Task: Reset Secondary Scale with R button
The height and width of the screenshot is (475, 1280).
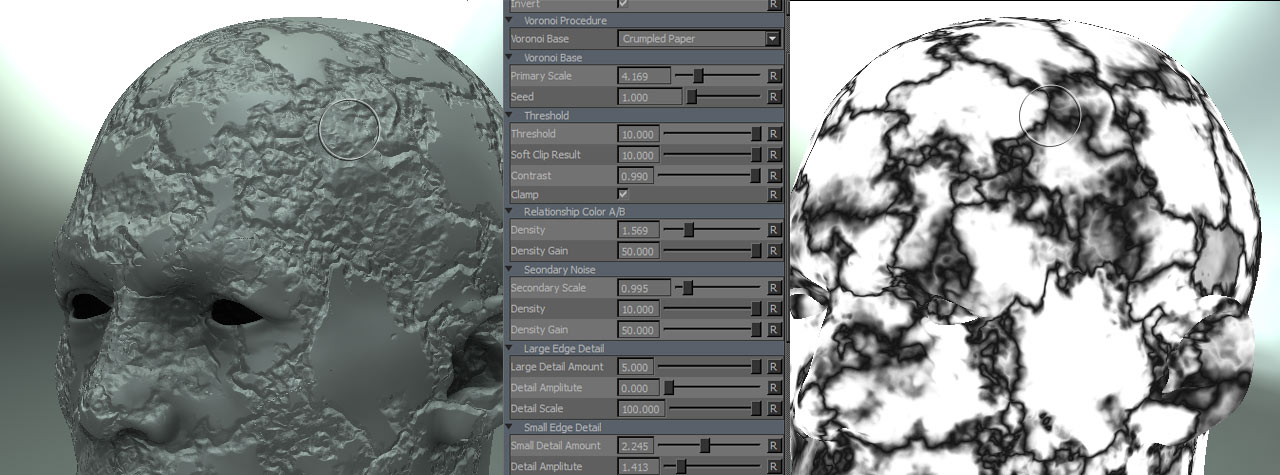Action: pos(773,288)
